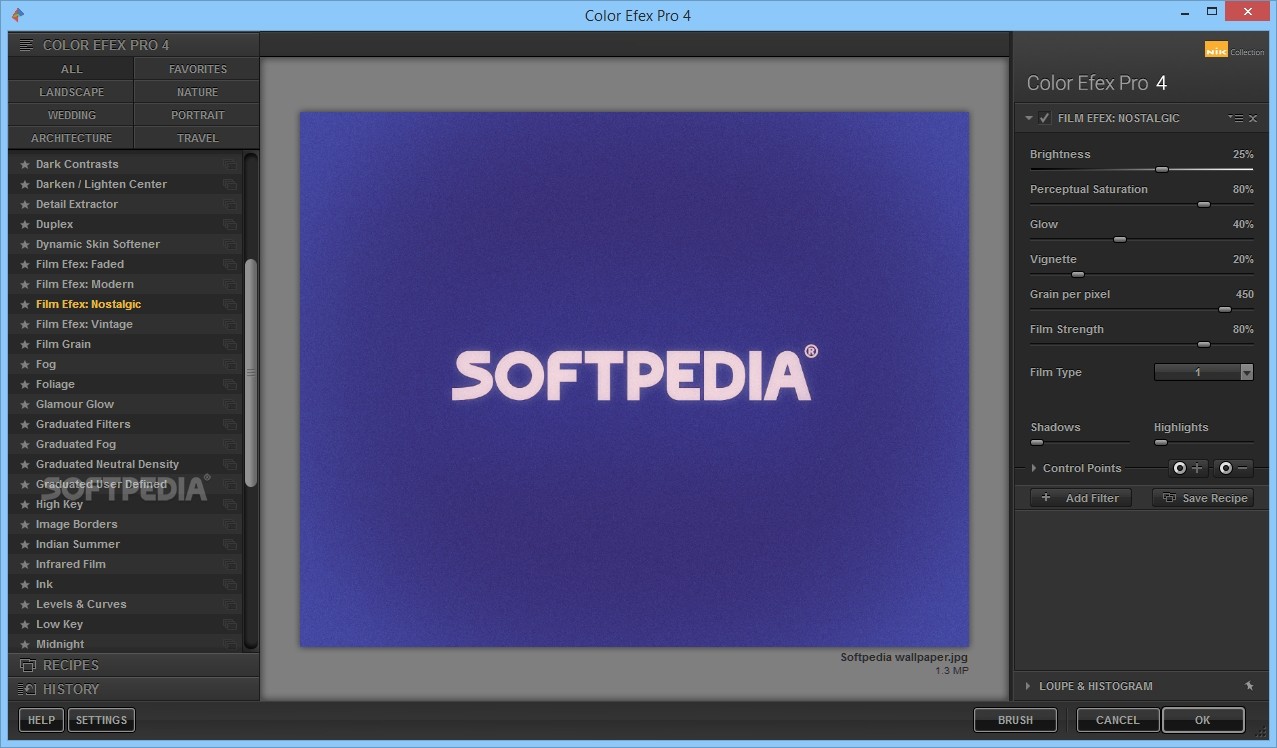Viewport: 1277px width, 748px height.
Task: Uncheck the Film Efex: Nostalgic filter checkbox
Action: [1044, 118]
